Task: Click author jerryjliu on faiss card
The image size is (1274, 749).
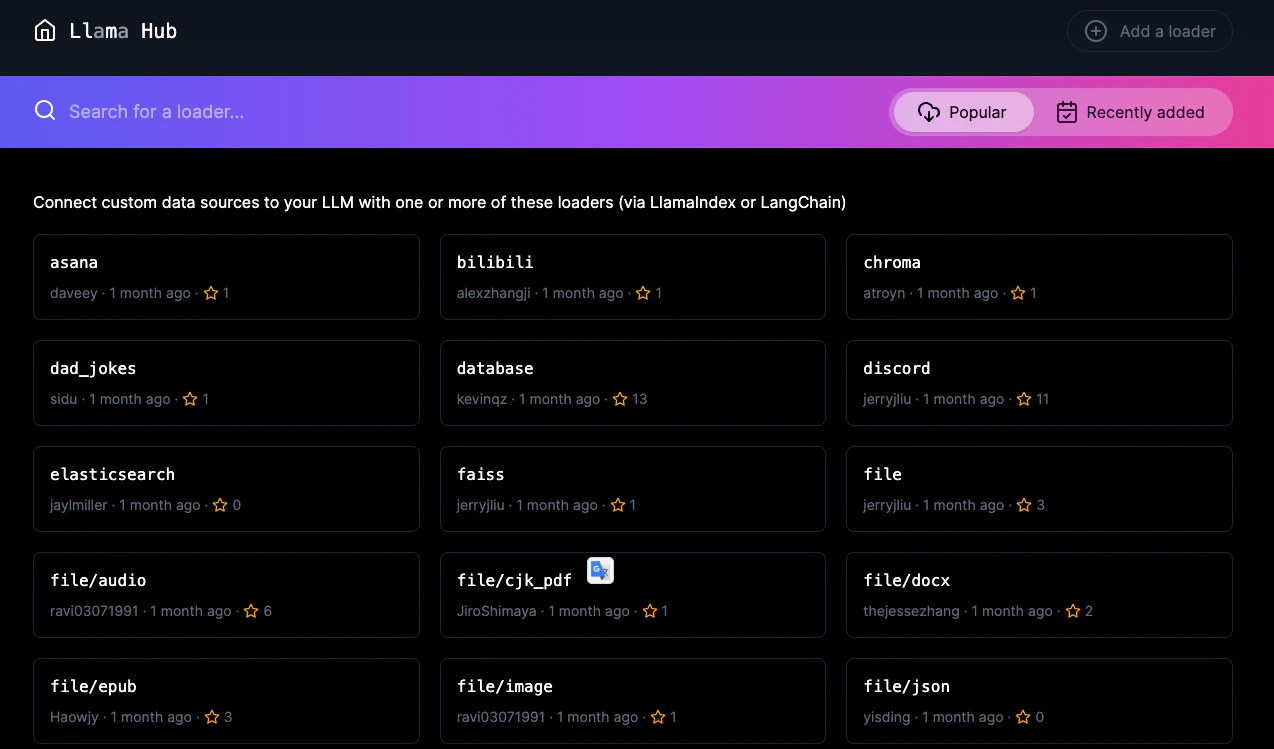Action: coord(481,505)
